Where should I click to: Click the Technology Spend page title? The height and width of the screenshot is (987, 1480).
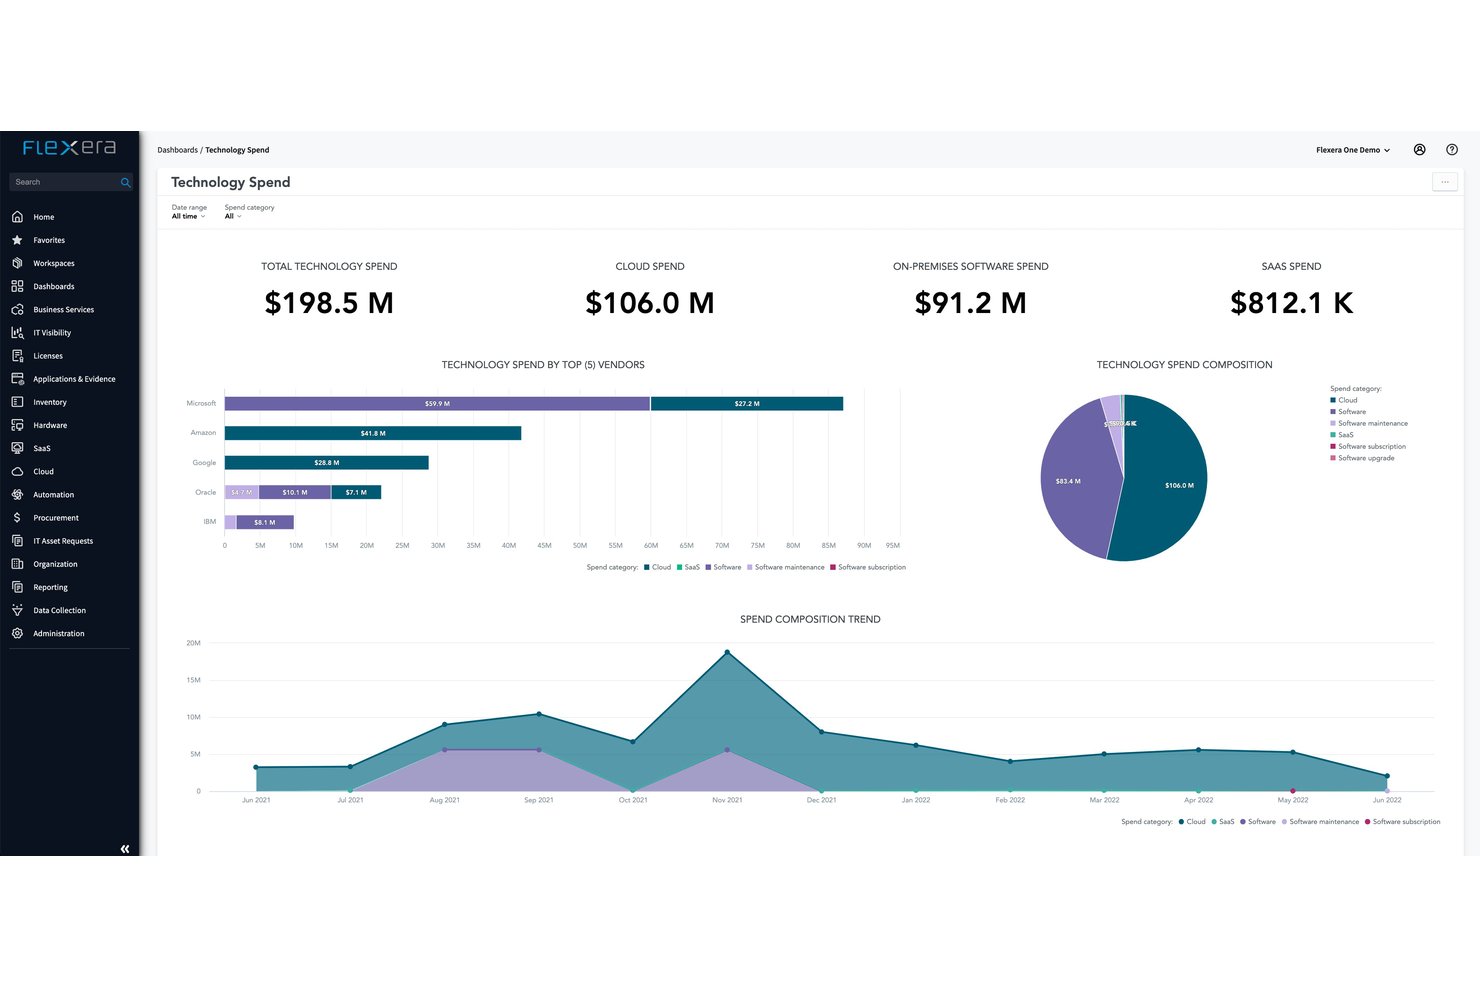coord(231,182)
